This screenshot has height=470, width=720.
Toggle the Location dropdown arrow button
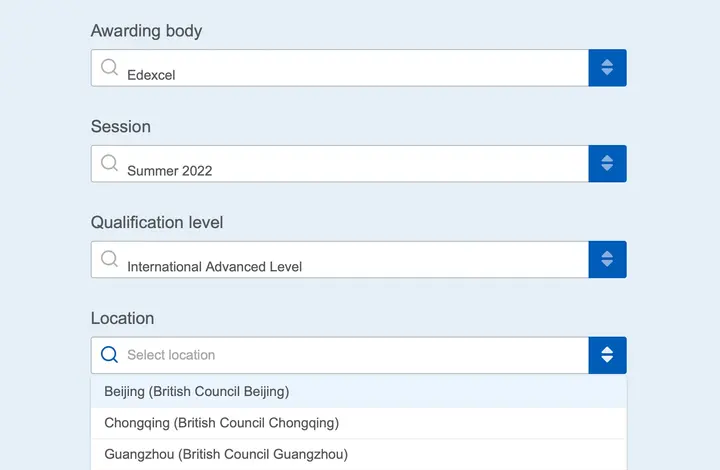coord(607,355)
